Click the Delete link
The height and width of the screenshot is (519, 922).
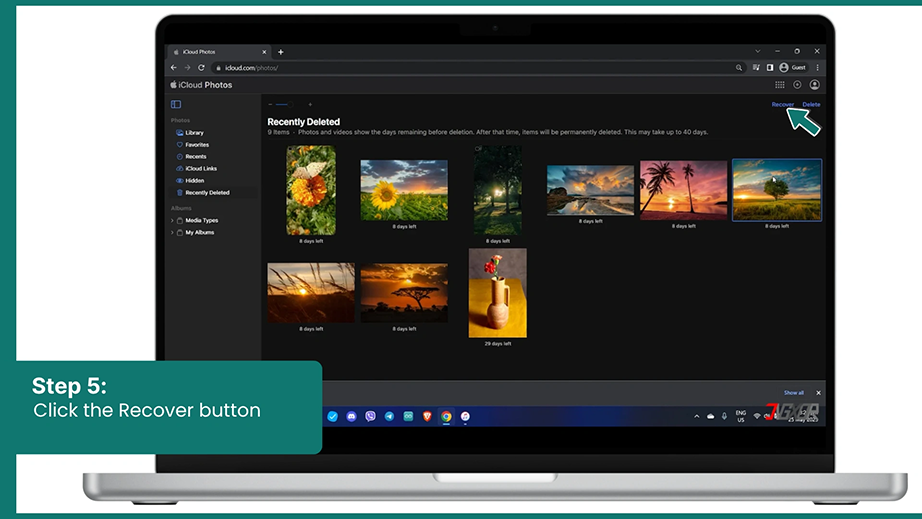pyautogui.click(x=811, y=105)
